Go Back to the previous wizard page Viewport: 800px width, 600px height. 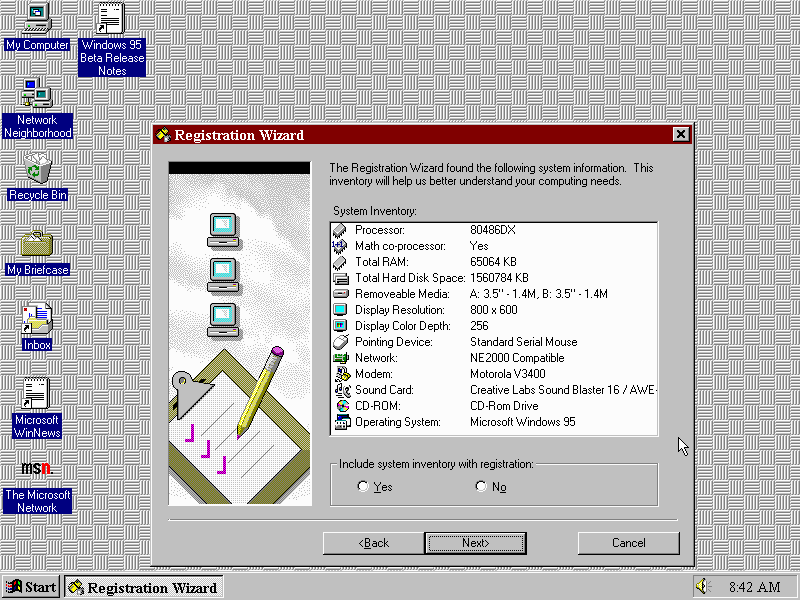point(373,543)
